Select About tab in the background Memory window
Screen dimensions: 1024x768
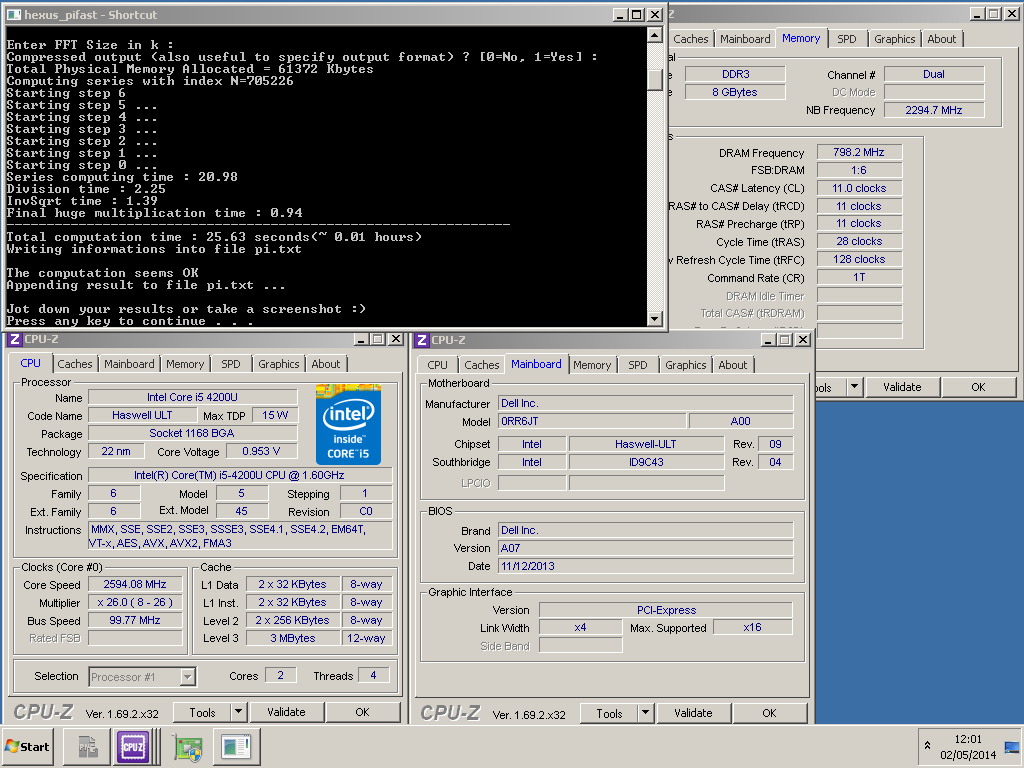942,39
